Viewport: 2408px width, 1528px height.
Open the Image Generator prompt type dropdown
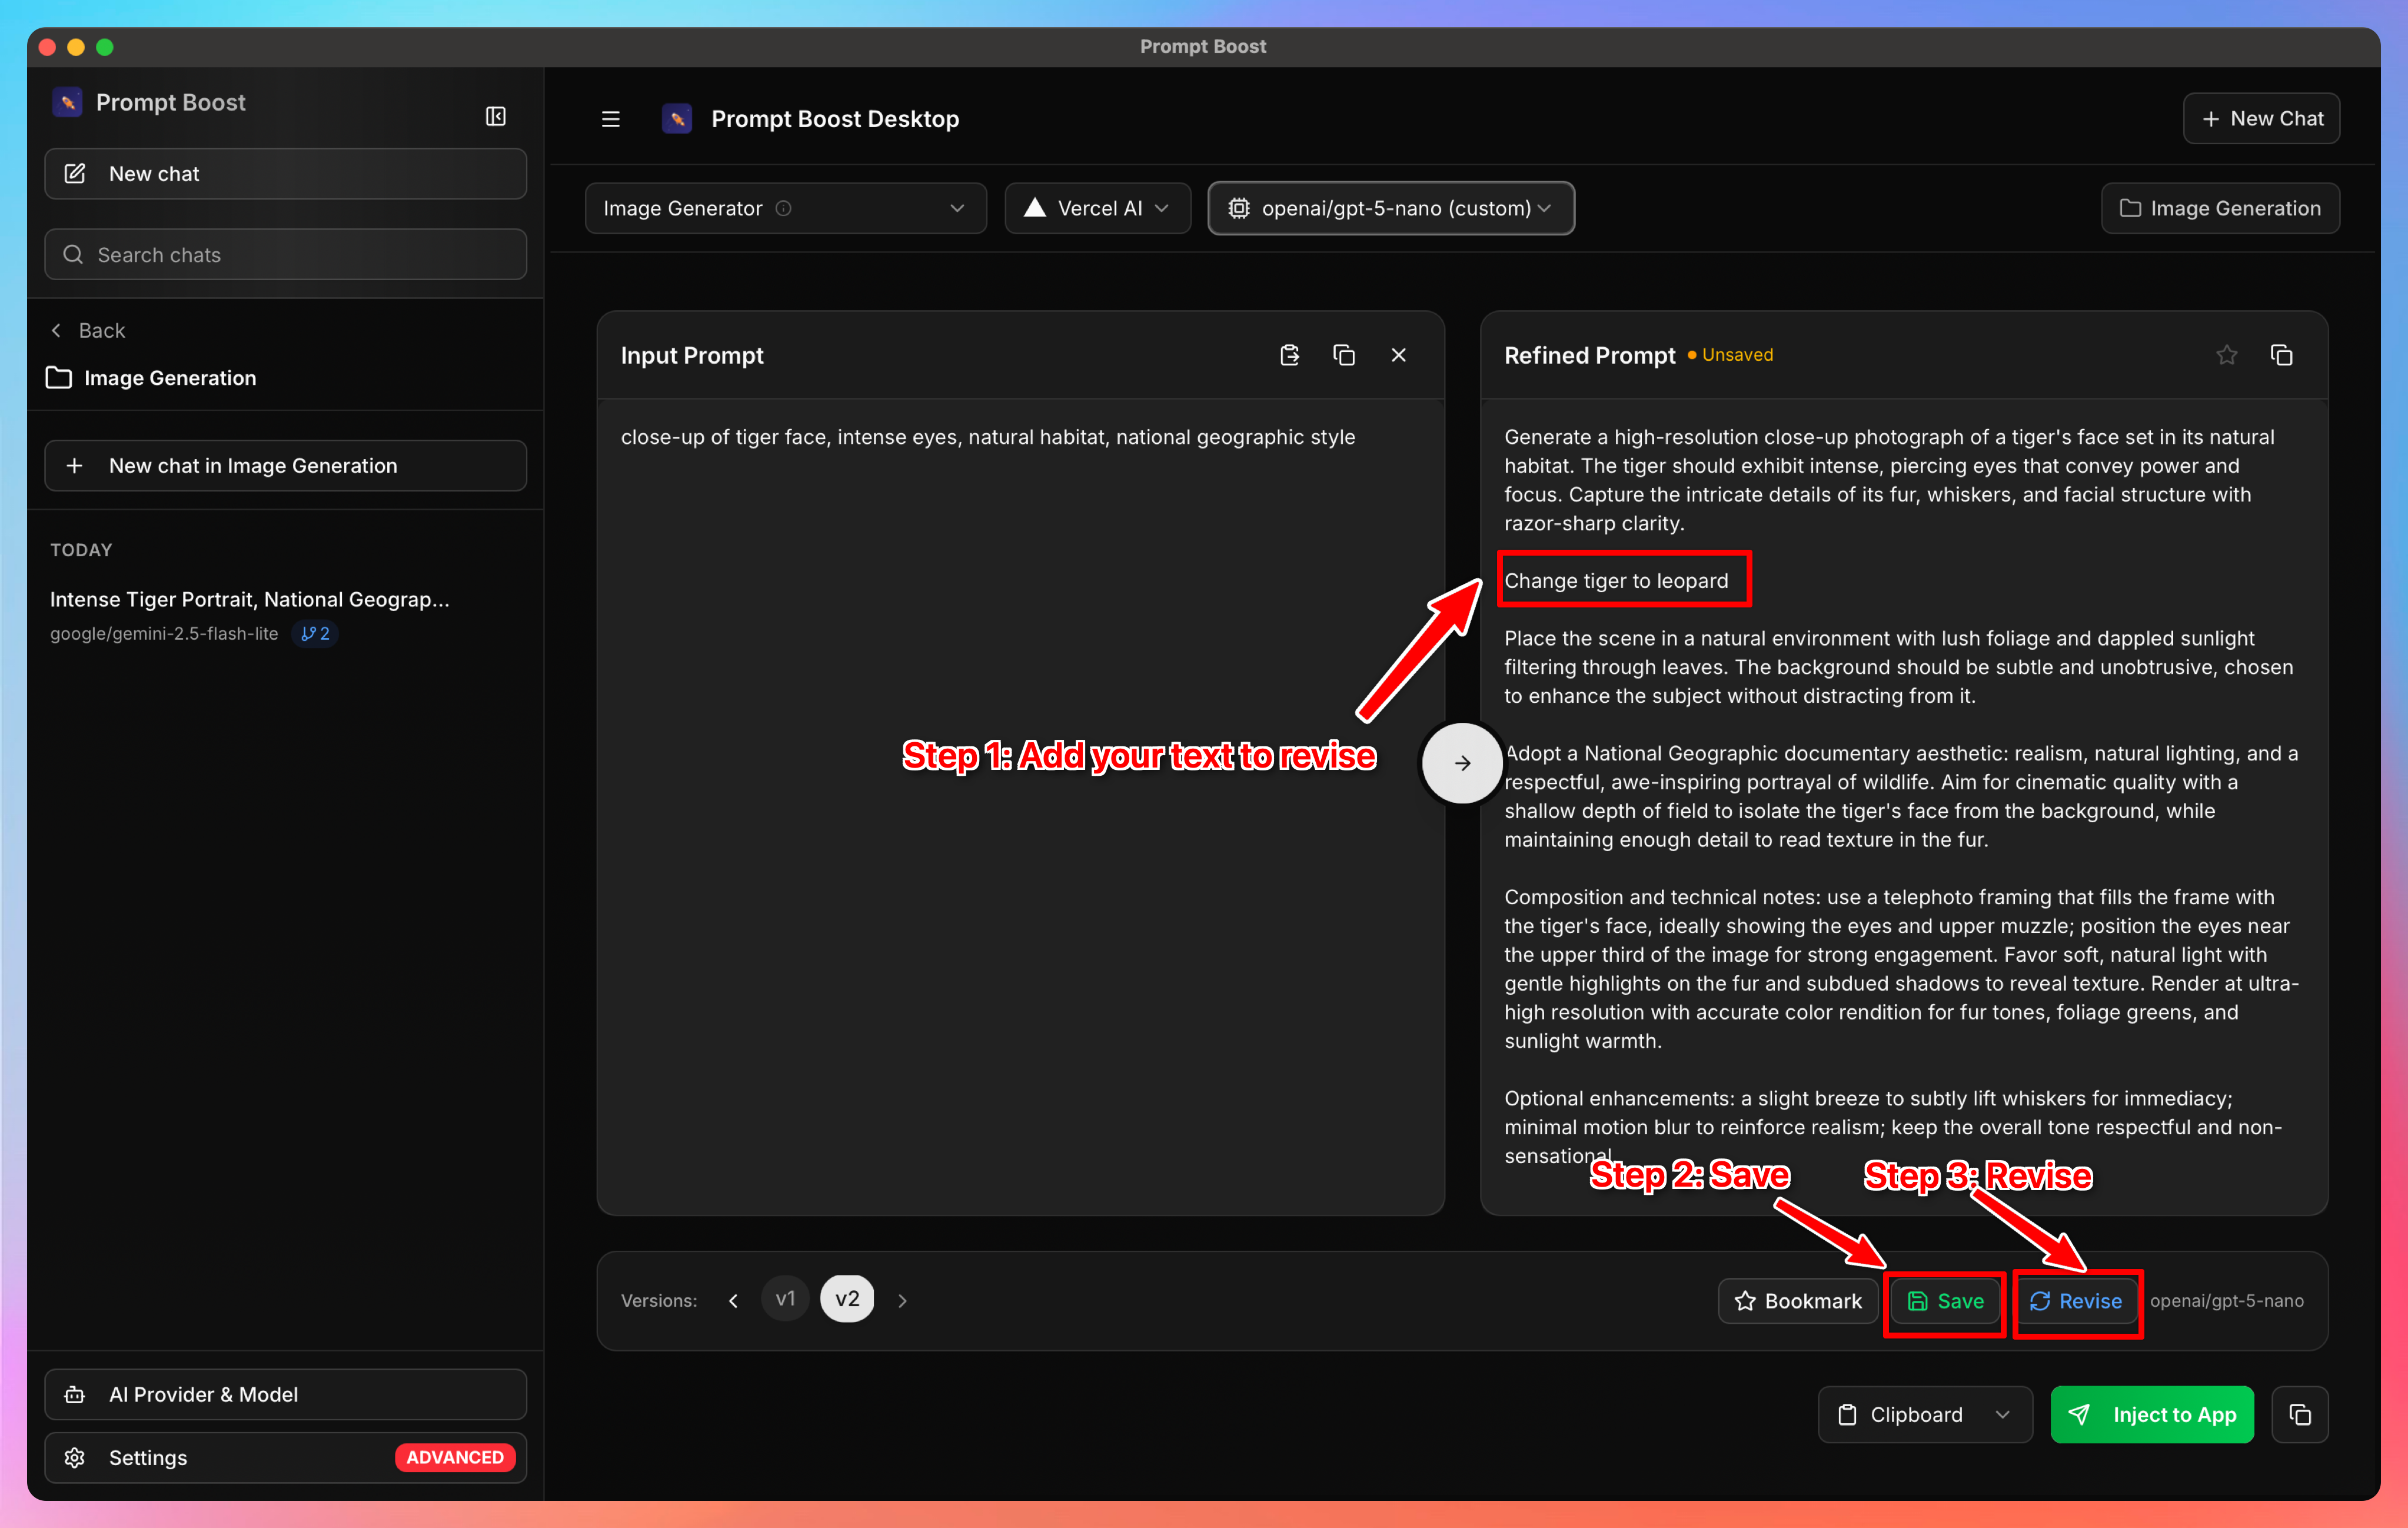tap(786, 208)
